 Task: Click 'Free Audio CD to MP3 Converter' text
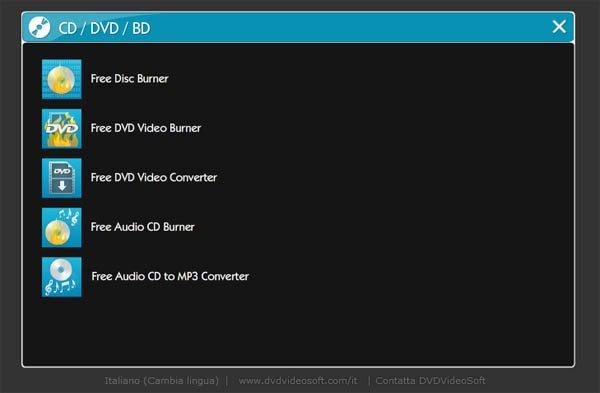point(170,276)
